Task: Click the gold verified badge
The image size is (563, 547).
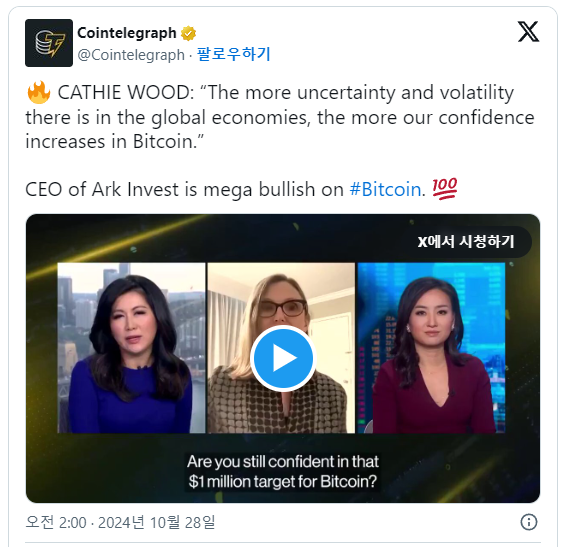Action: click(188, 33)
